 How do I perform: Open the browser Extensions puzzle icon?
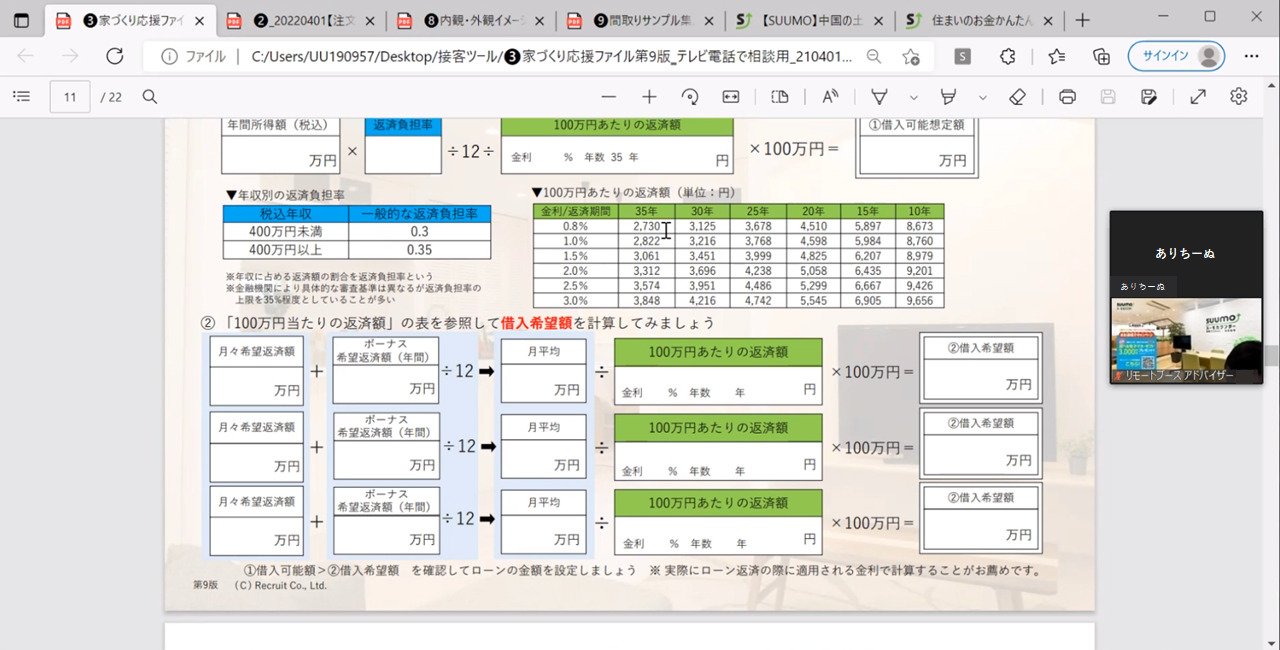[1008, 57]
